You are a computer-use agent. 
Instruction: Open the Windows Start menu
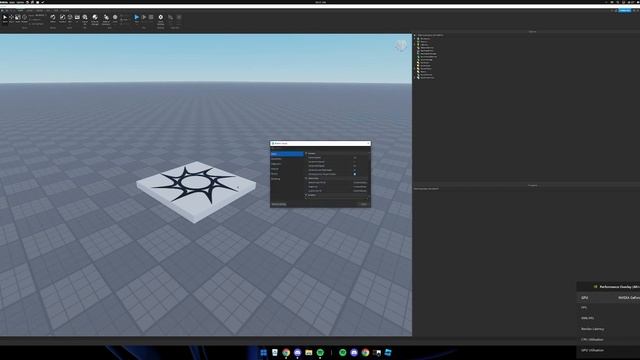[x=263, y=352]
